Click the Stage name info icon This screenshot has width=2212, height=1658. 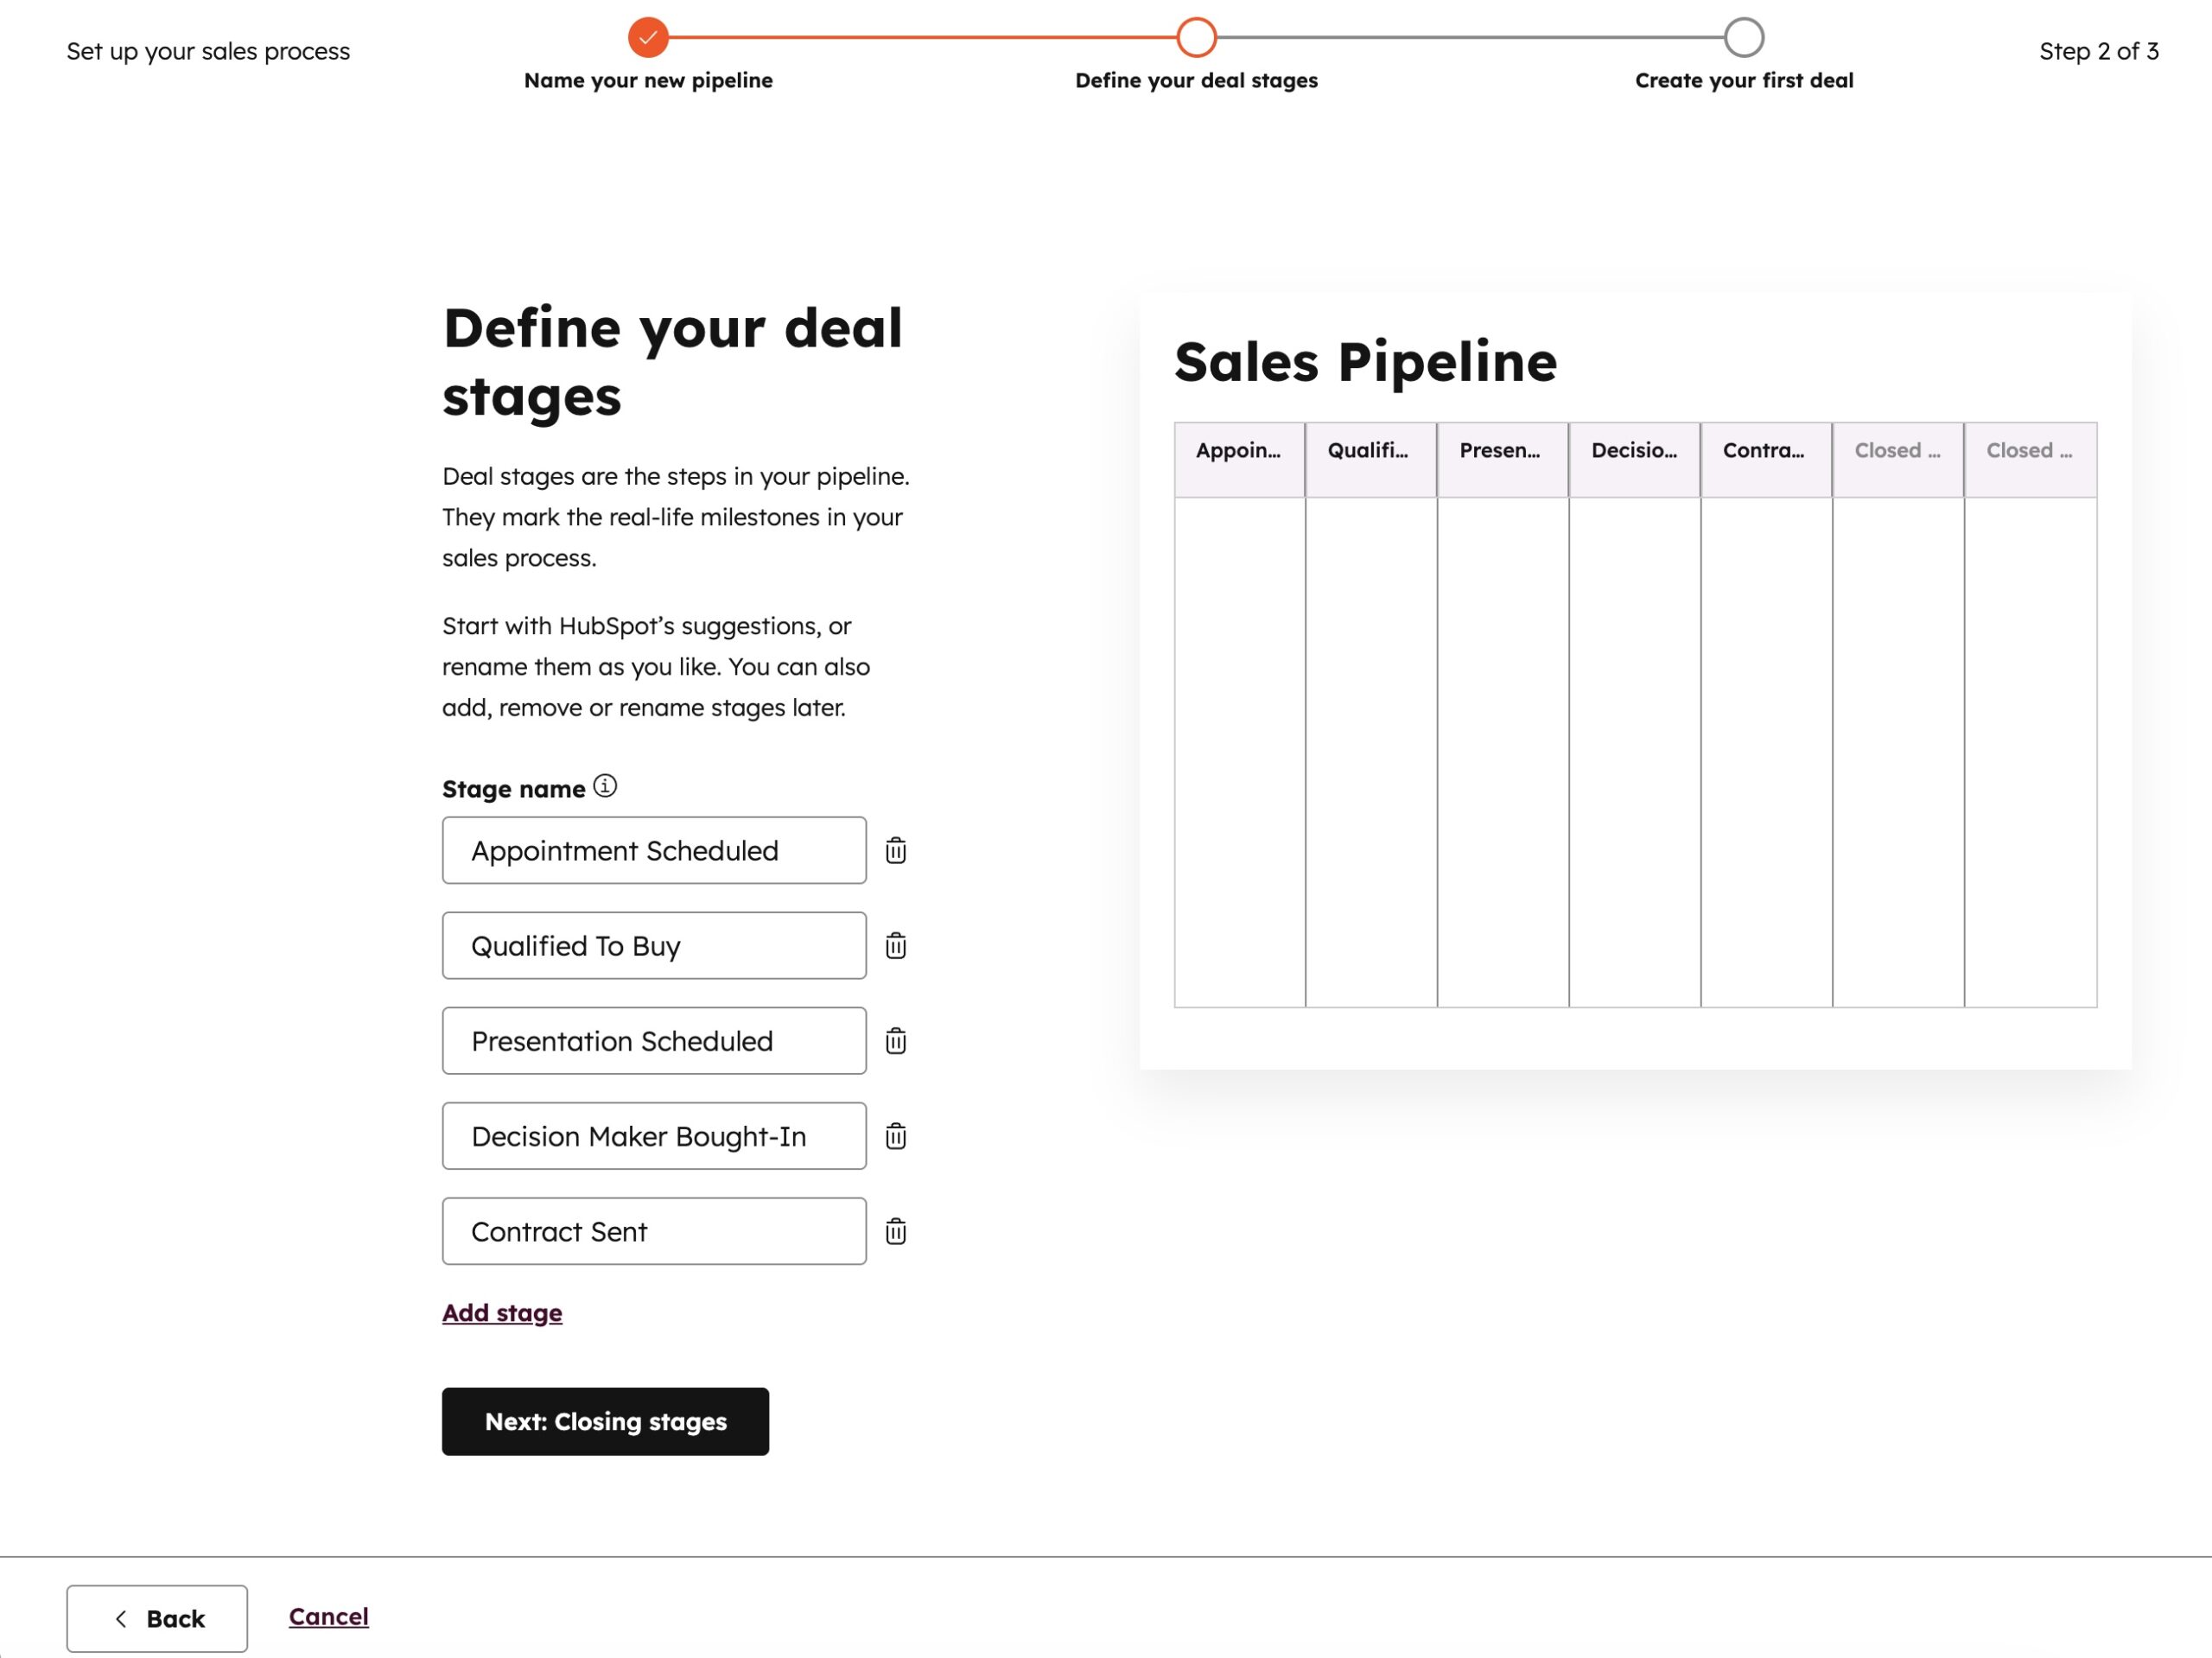click(x=605, y=786)
